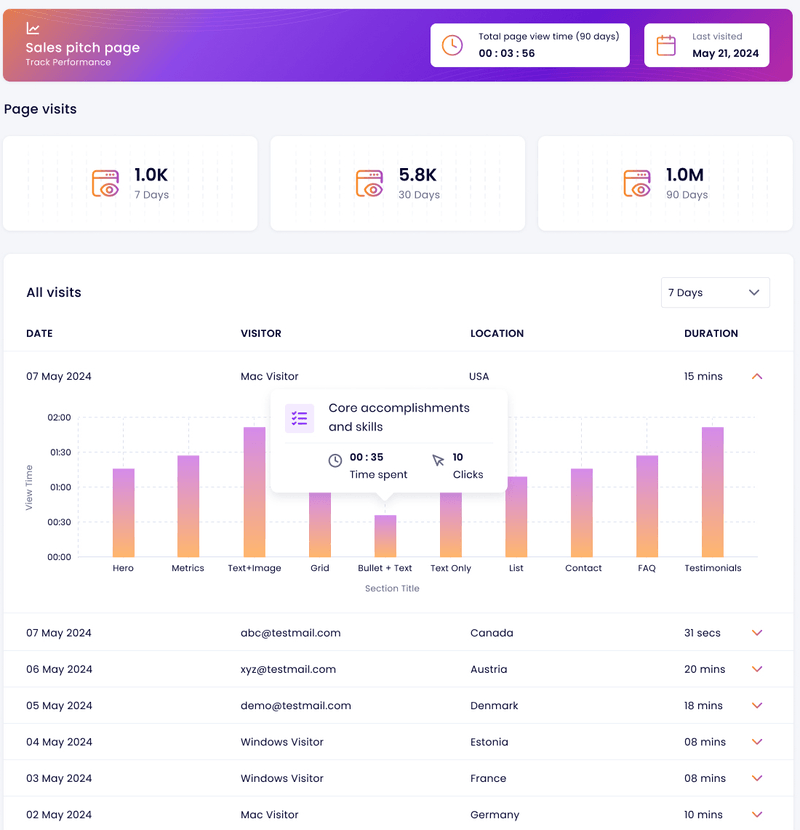Select the Testimonials bar in the chart
The width and height of the screenshot is (800, 830).
tap(713, 490)
